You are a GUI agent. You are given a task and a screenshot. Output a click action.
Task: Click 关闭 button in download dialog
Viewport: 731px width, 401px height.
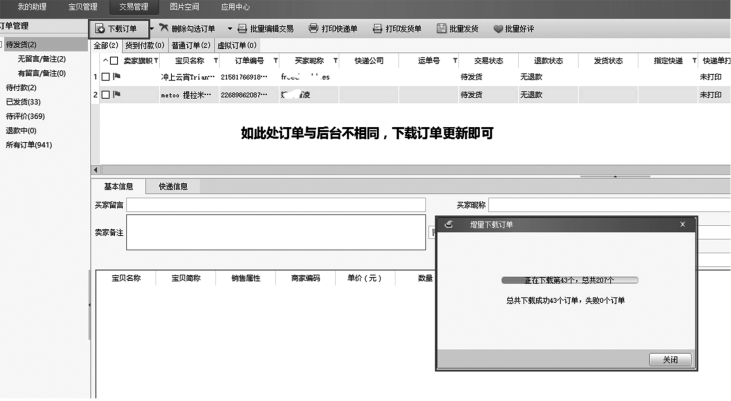(670, 360)
